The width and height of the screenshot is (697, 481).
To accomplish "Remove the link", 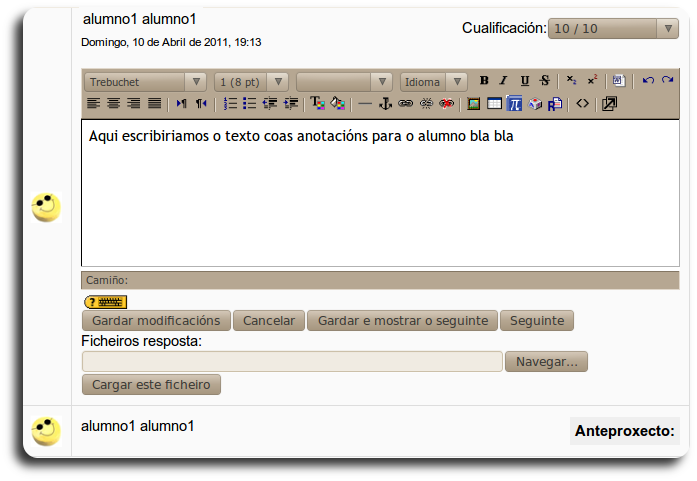I will point(426,104).
